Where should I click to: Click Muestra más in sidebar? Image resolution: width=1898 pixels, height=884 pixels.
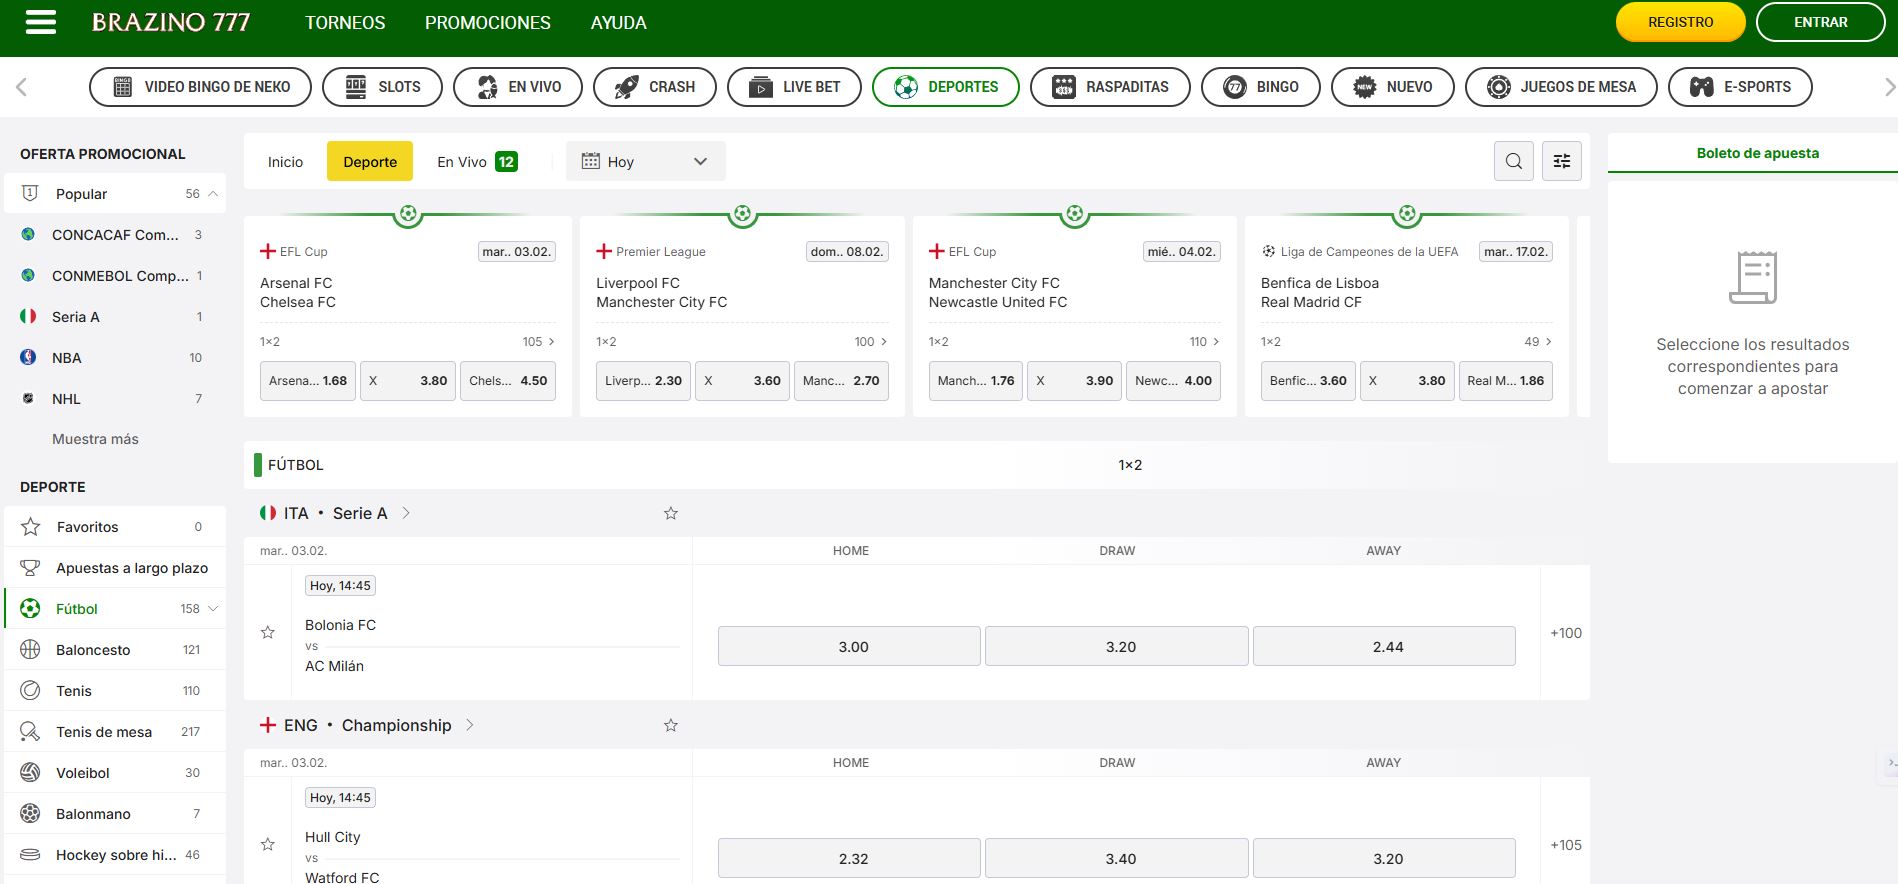point(95,439)
